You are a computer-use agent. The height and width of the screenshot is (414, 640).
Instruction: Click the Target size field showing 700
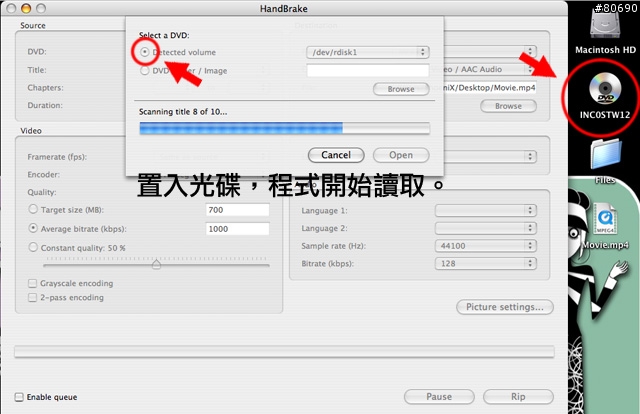pyautogui.click(x=237, y=210)
